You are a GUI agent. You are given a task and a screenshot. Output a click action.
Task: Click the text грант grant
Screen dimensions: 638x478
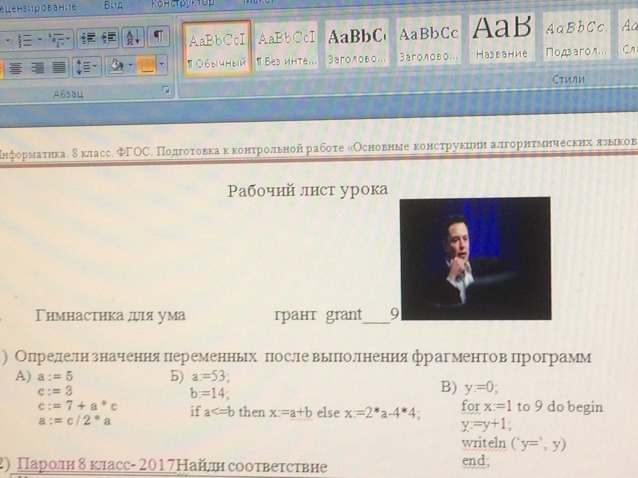318,314
